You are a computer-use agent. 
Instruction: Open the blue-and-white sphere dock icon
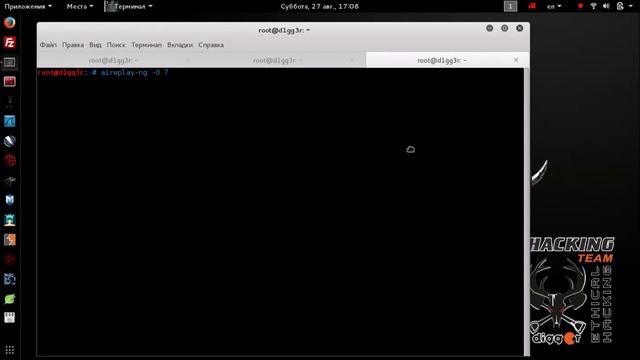pos(9,141)
